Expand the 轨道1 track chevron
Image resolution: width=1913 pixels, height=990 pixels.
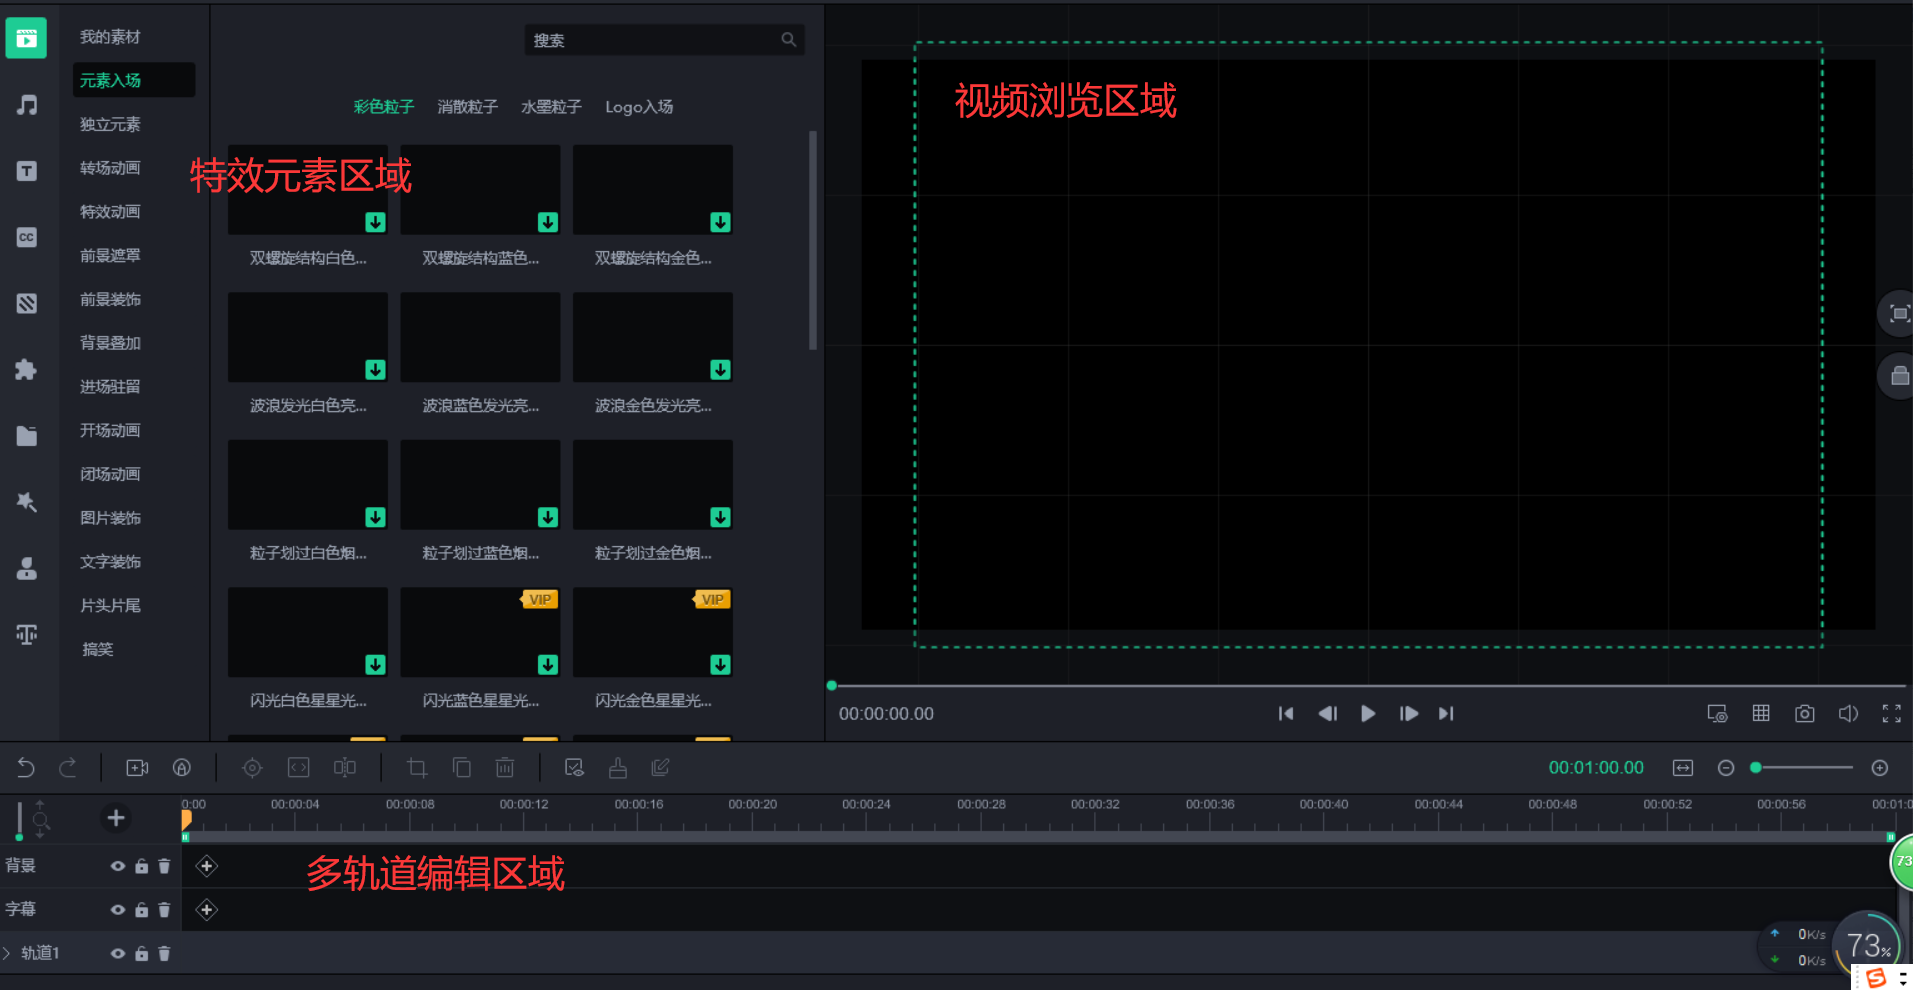point(7,953)
